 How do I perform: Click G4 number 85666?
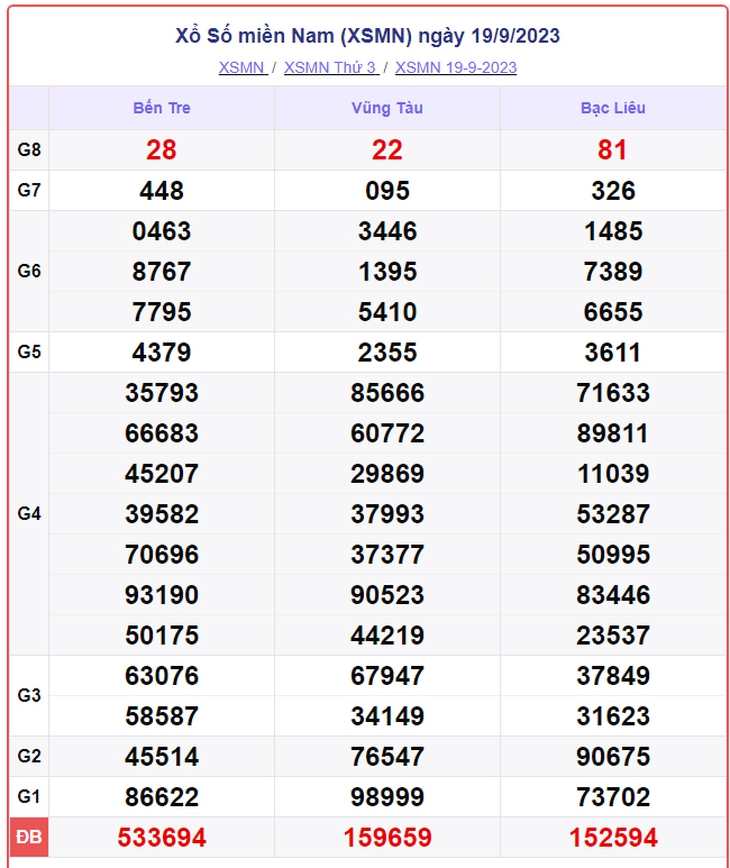click(x=387, y=393)
